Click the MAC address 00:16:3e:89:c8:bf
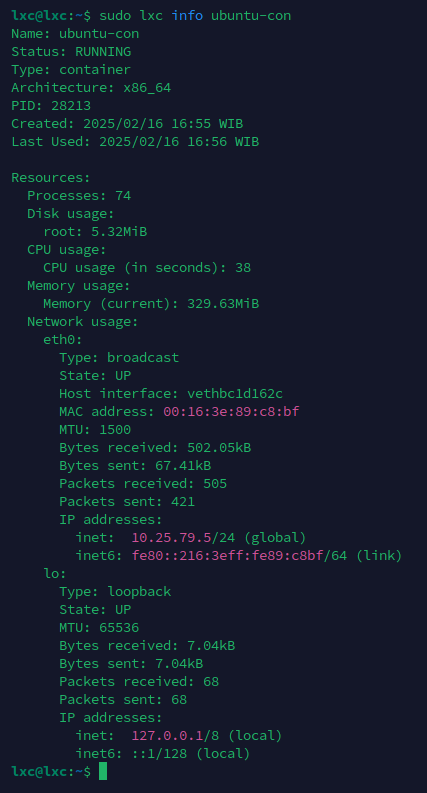Viewport: 427px width, 793px height. click(231, 412)
